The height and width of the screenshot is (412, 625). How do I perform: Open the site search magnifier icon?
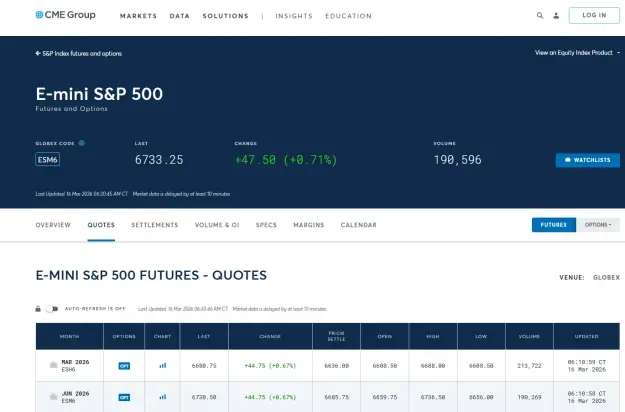[x=540, y=16]
